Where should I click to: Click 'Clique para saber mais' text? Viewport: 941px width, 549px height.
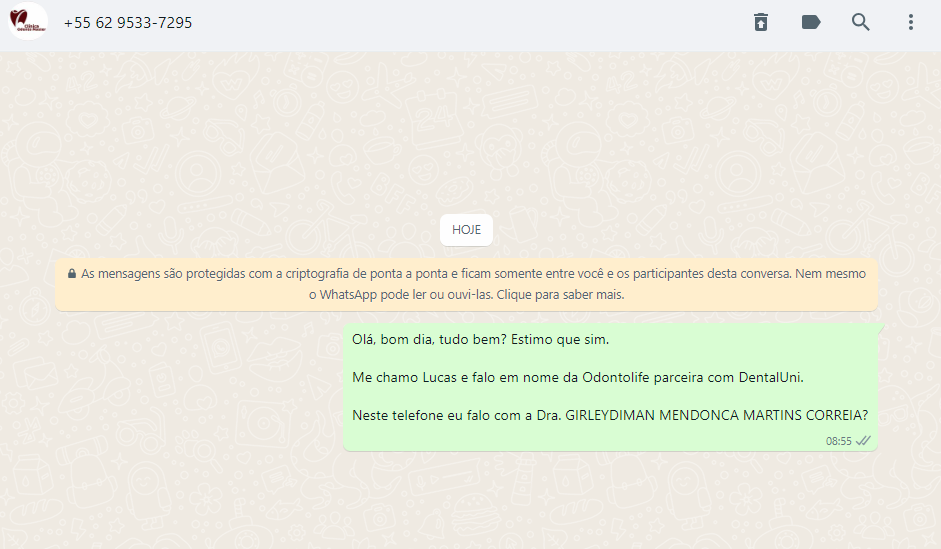point(560,295)
